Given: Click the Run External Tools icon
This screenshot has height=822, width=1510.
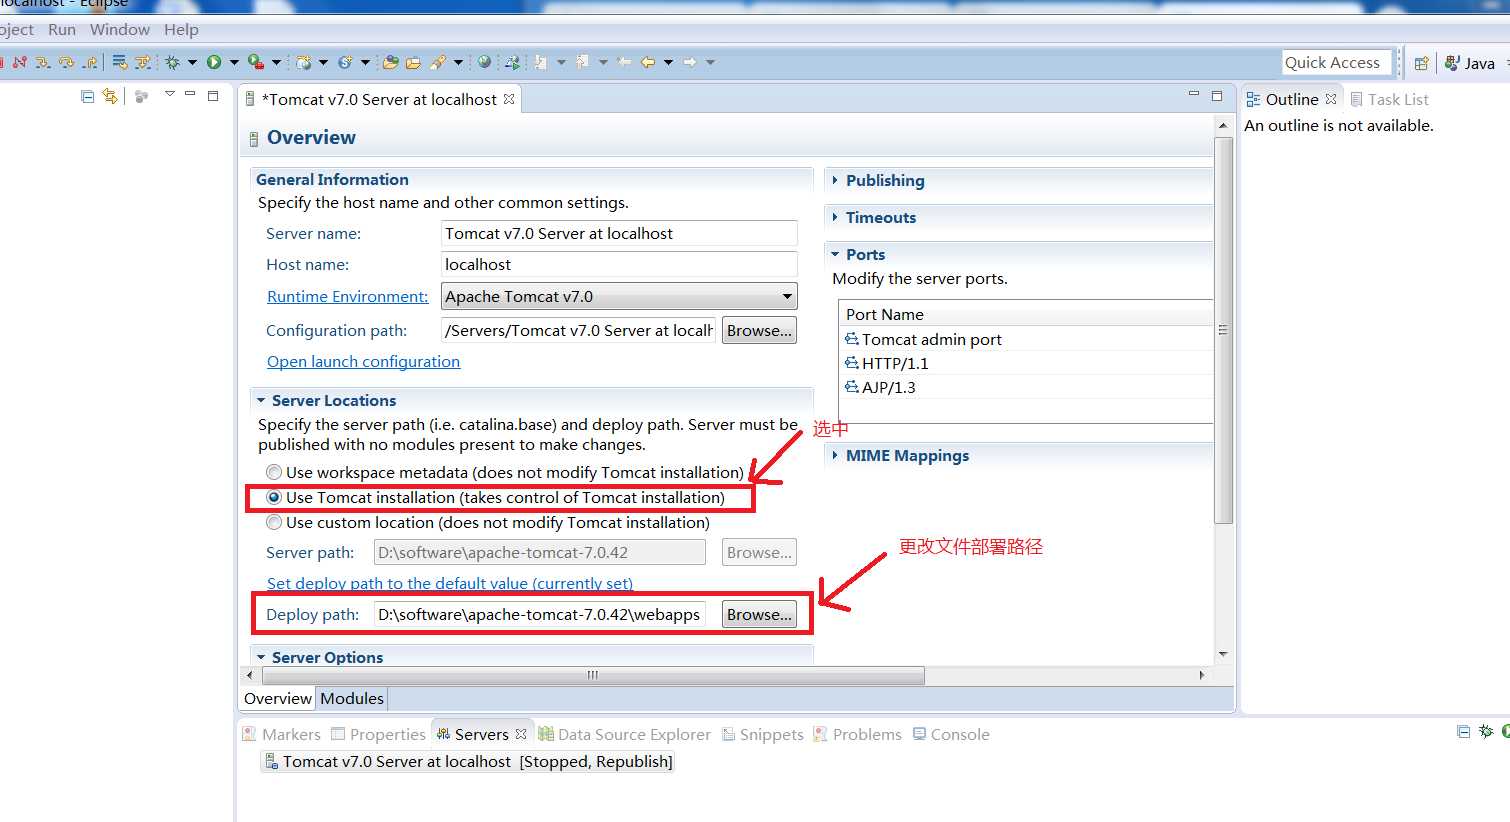Looking at the screenshot, I should coord(256,62).
